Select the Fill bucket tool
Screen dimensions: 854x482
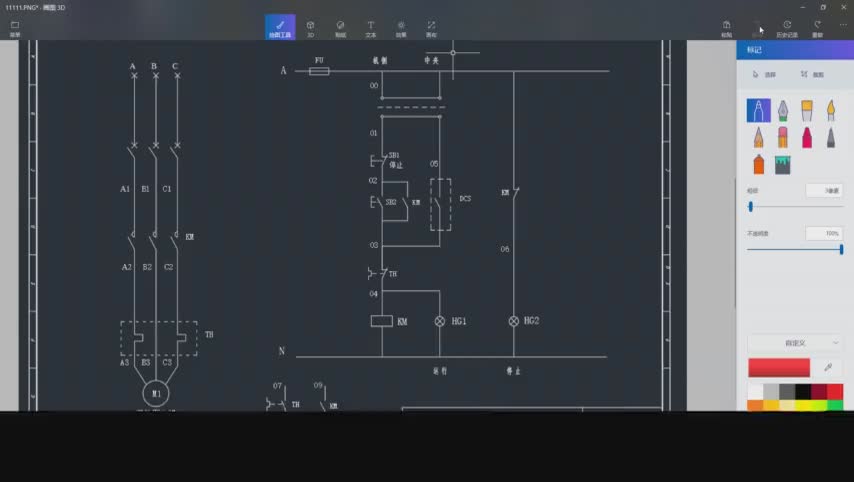(x=783, y=165)
